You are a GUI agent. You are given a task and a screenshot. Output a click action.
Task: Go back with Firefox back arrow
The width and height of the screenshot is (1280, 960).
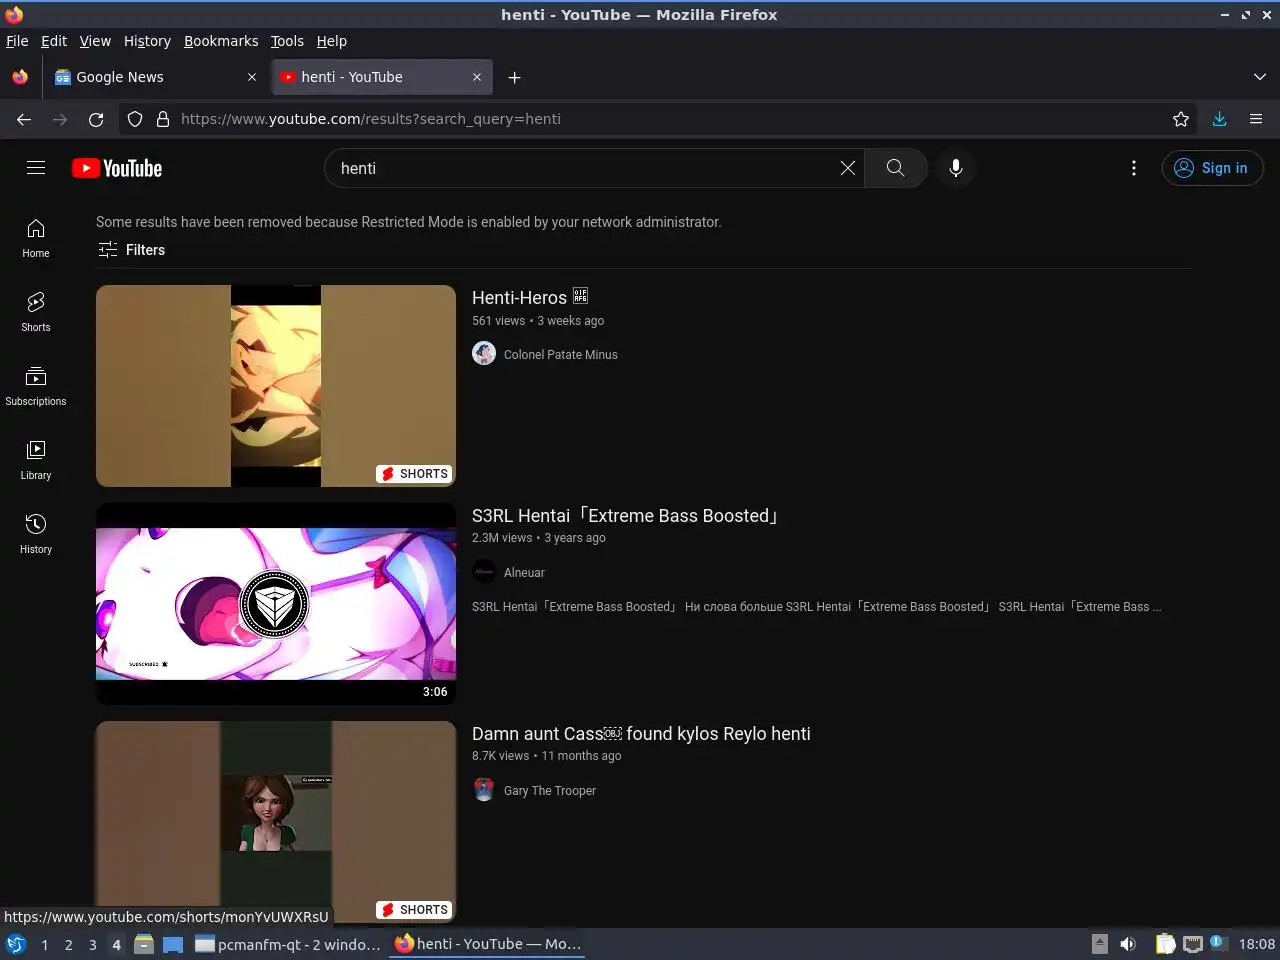tap(24, 119)
